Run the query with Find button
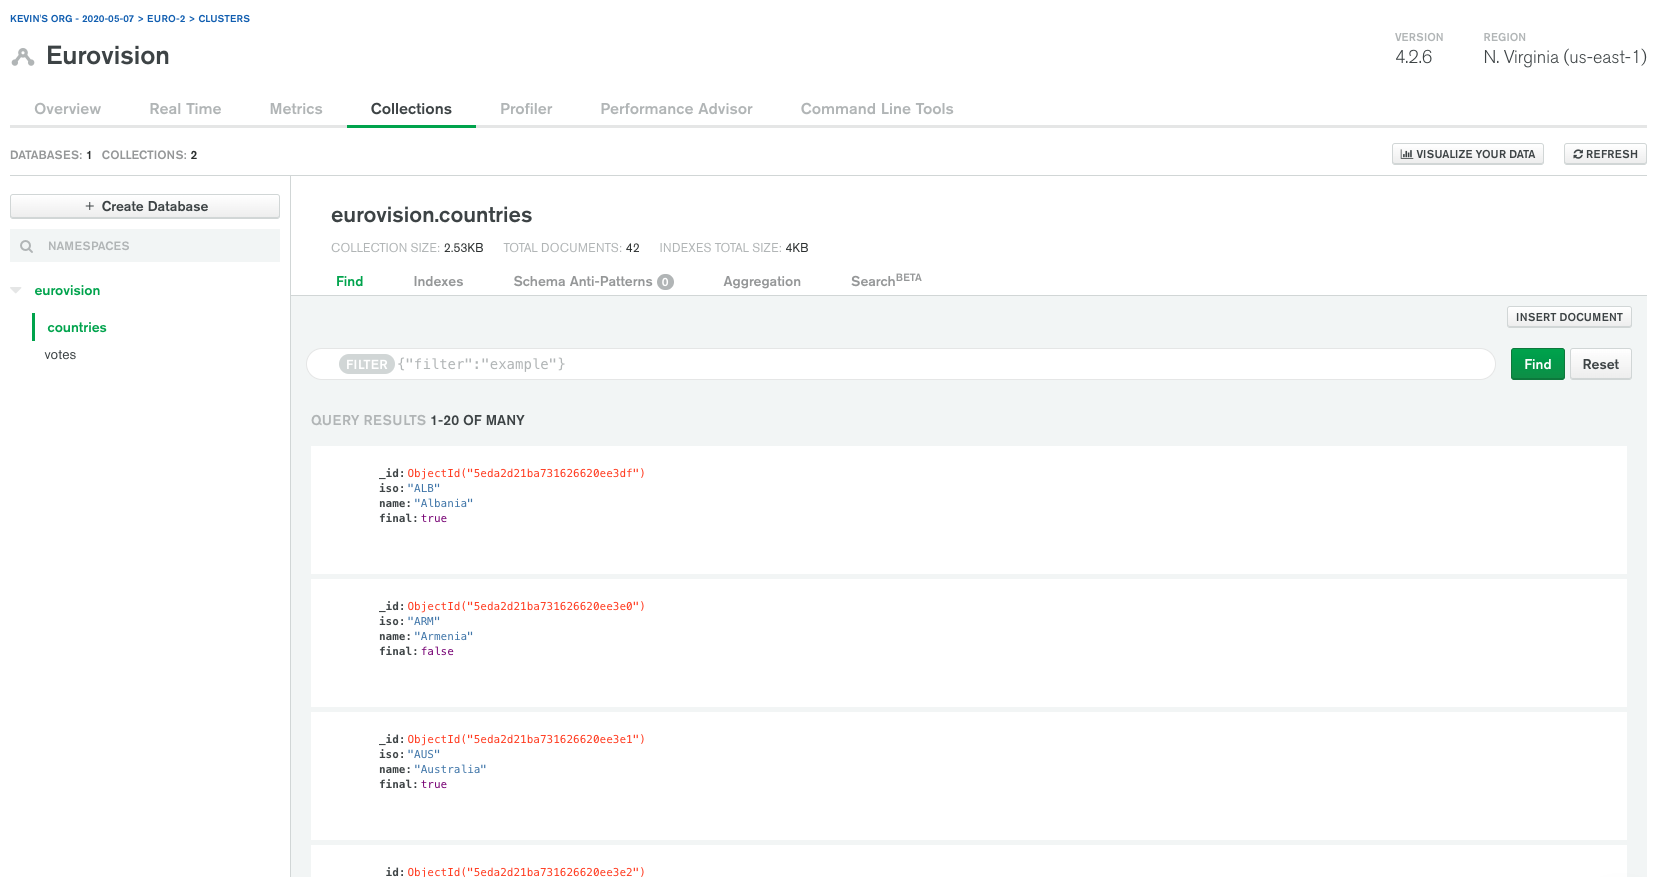1662x877 pixels. click(x=1538, y=364)
